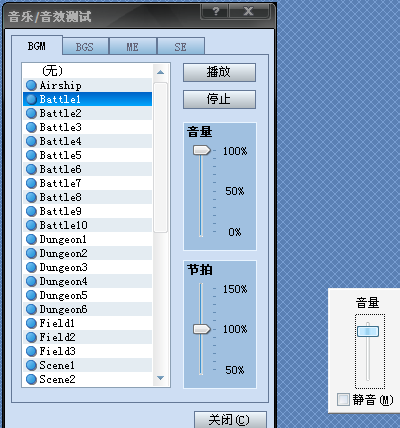Switch to the BGS tab
This screenshot has width=400, height=428.
pos(85,47)
